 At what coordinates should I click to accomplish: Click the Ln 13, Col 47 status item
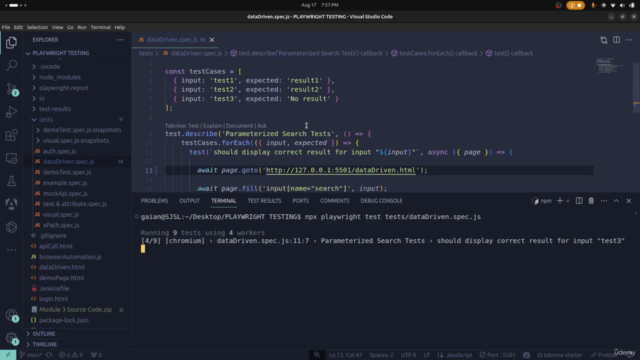[x=345, y=355]
